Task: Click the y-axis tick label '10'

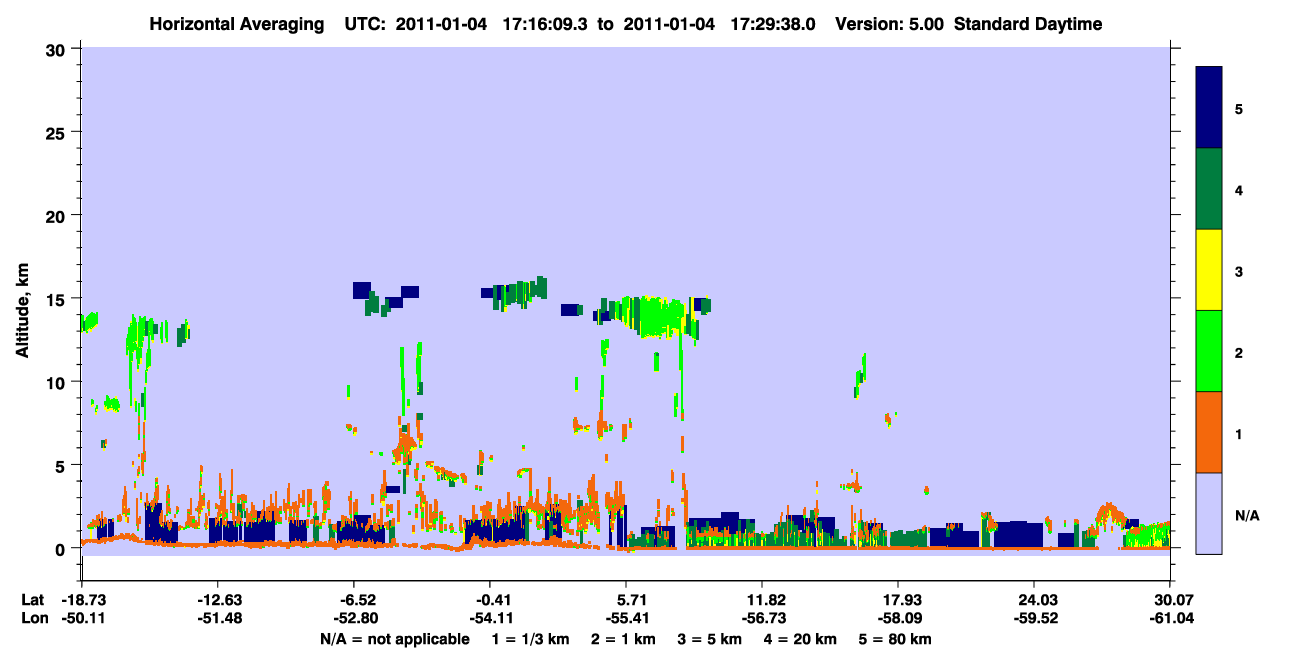Action: pyautogui.click(x=58, y=382)
